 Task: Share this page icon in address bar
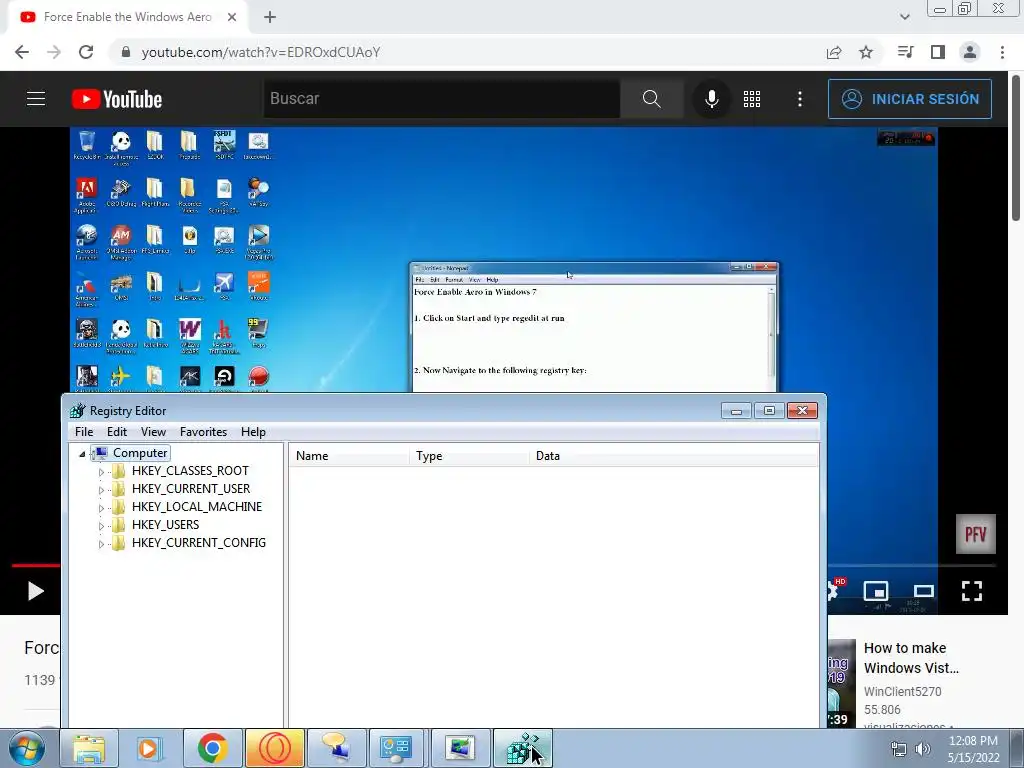tap(834, 52)
